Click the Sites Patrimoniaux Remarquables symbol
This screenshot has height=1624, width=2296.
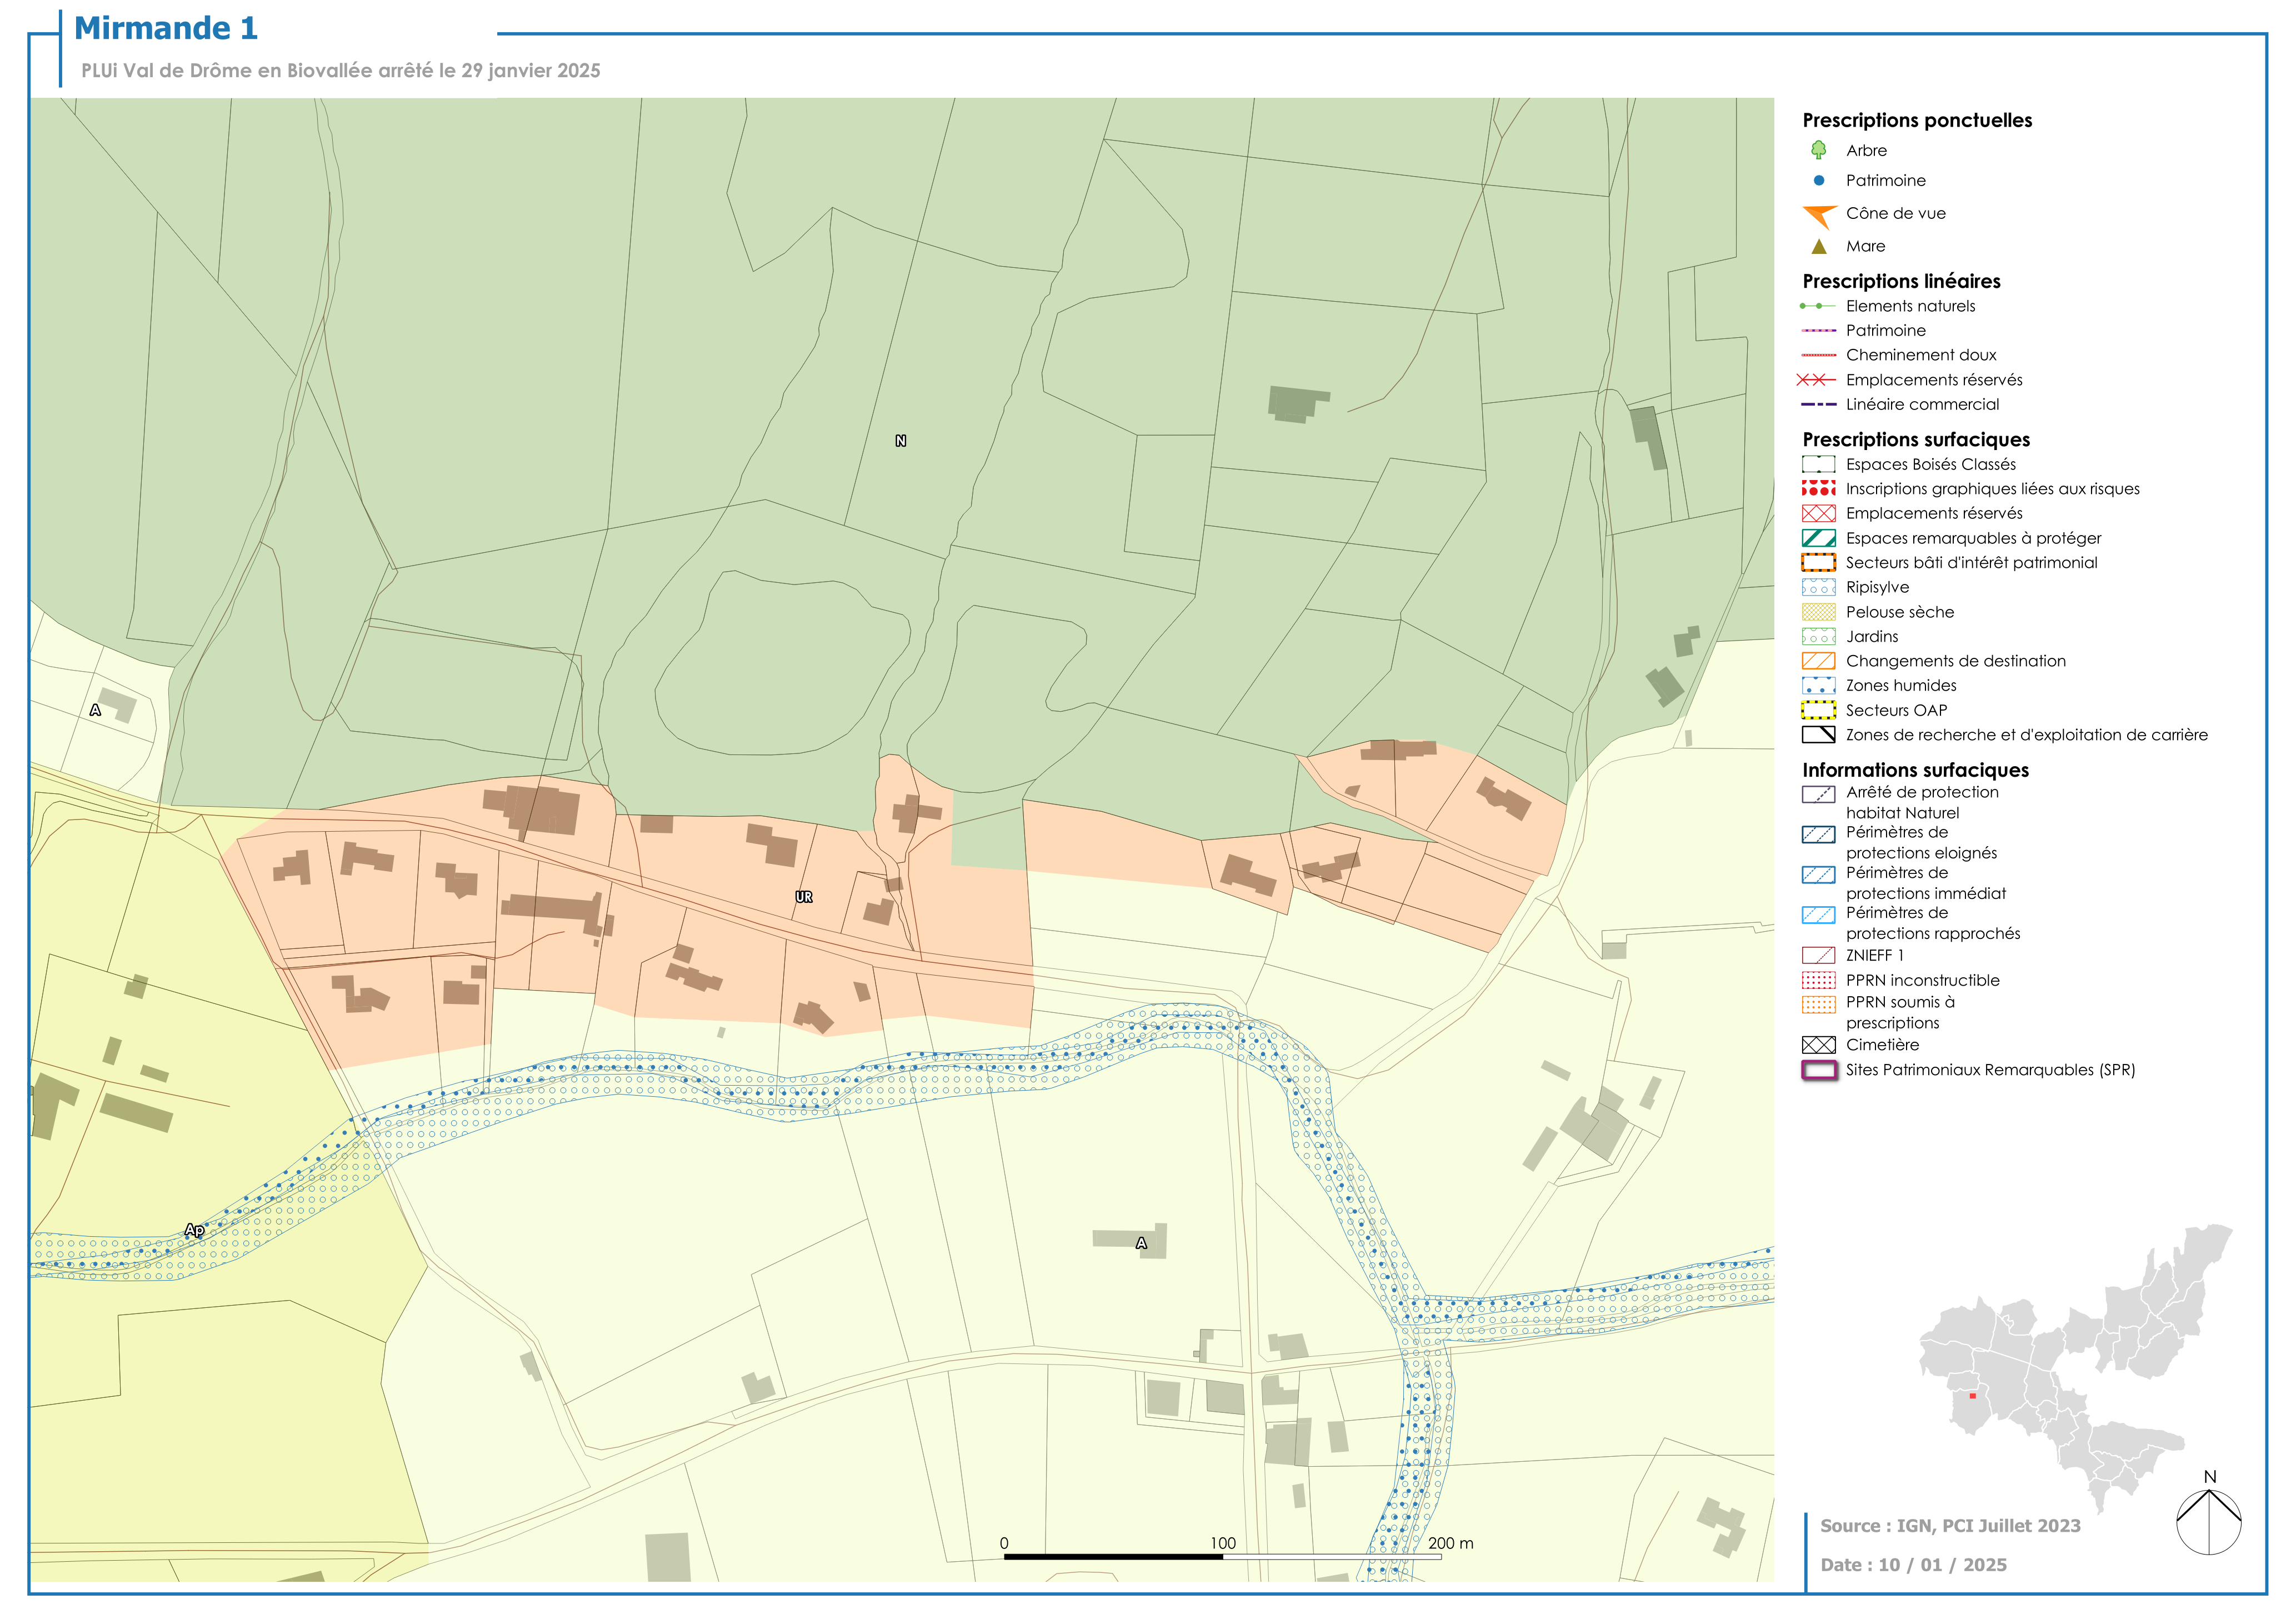(1818, 1070)
